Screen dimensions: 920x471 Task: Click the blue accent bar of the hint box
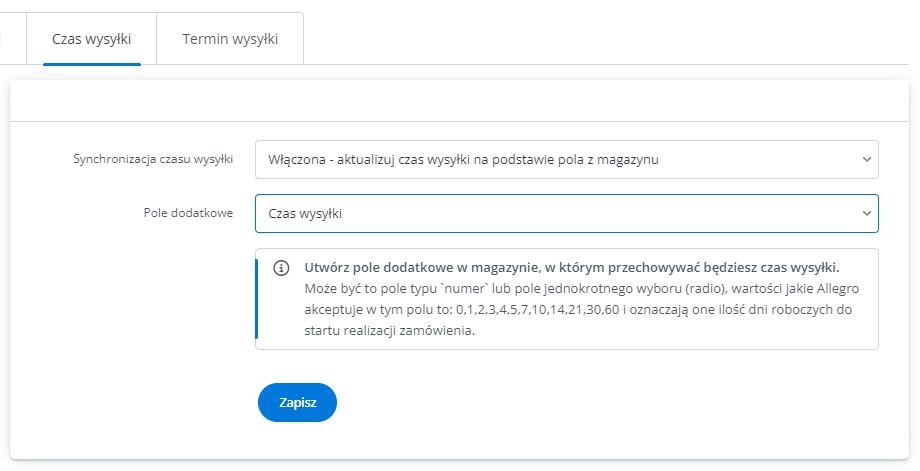[x=256, y=299]
